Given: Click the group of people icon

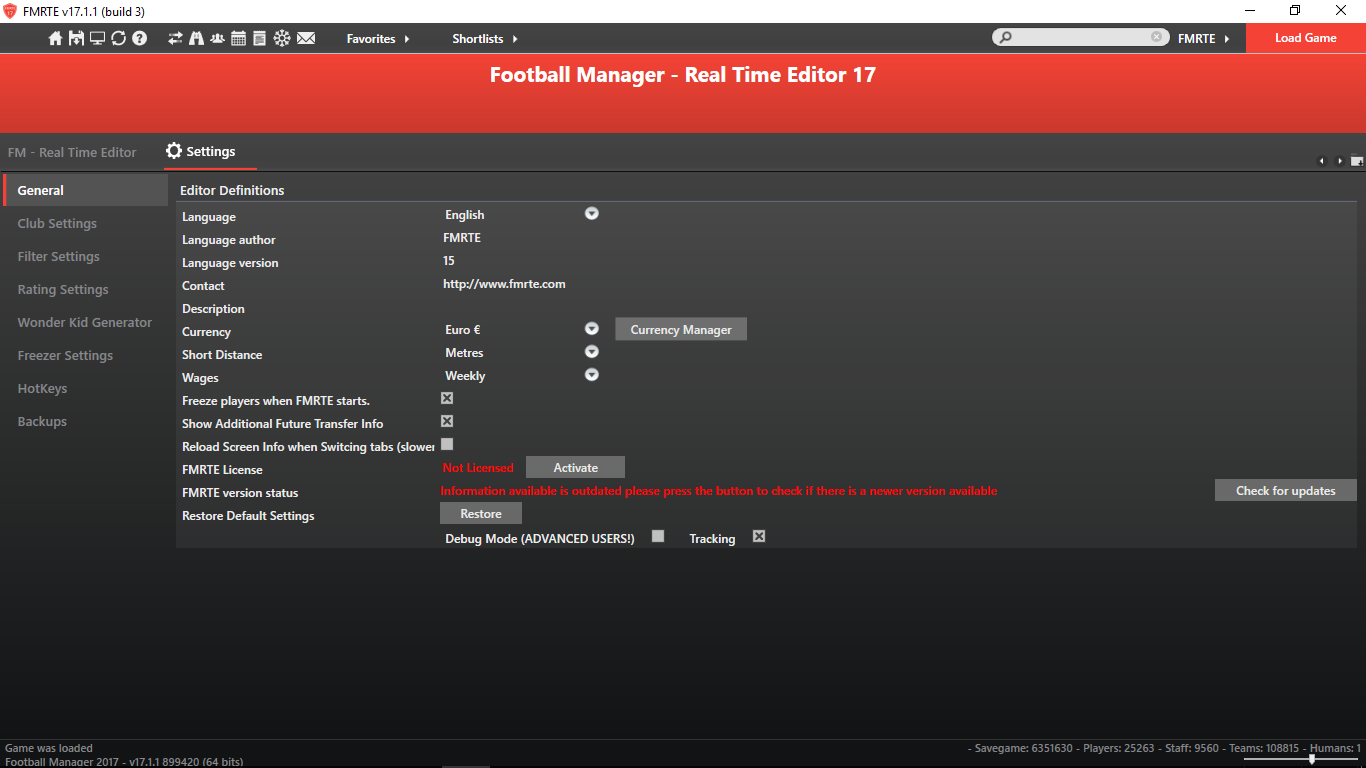Looking at the screenshot, I should point(217,38).
